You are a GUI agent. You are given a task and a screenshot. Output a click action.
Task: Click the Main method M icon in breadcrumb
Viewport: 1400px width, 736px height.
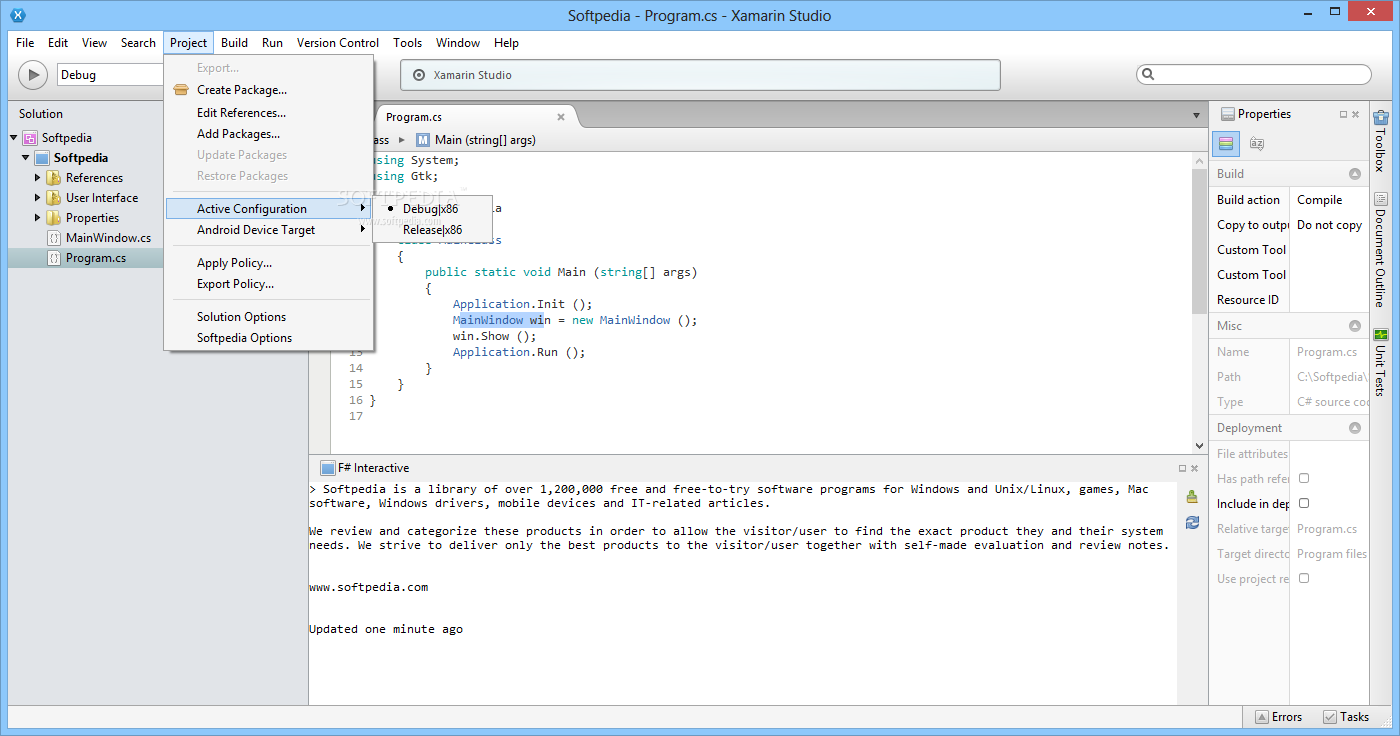(423, 140)
